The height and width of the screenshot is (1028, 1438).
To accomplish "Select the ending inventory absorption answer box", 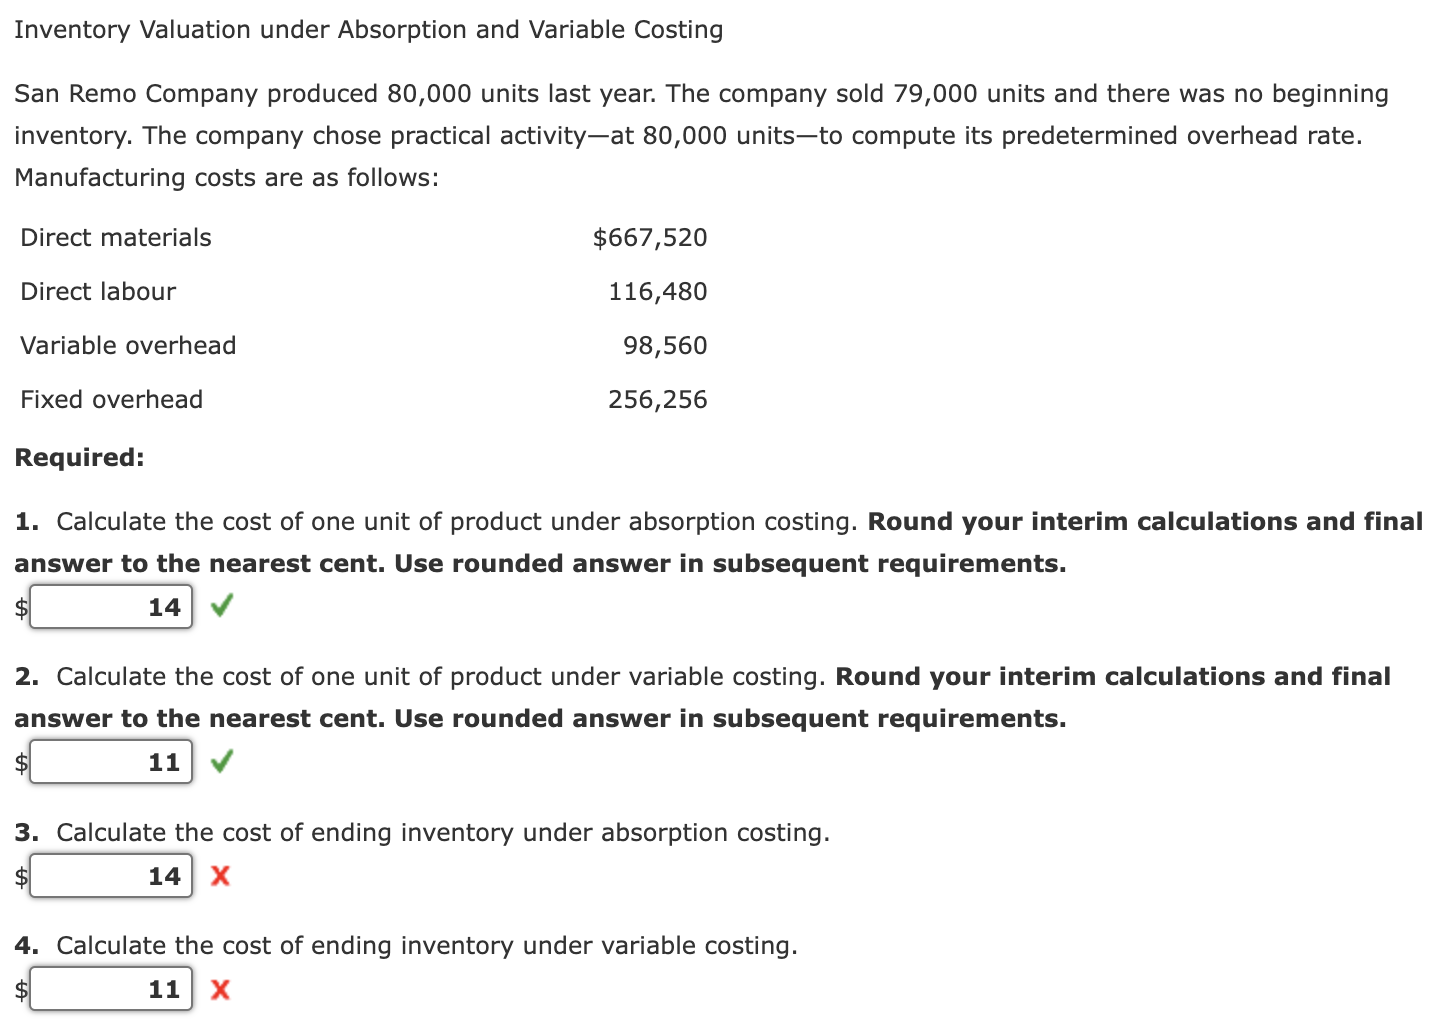I will pyautogui.click(x=110, y=876).
